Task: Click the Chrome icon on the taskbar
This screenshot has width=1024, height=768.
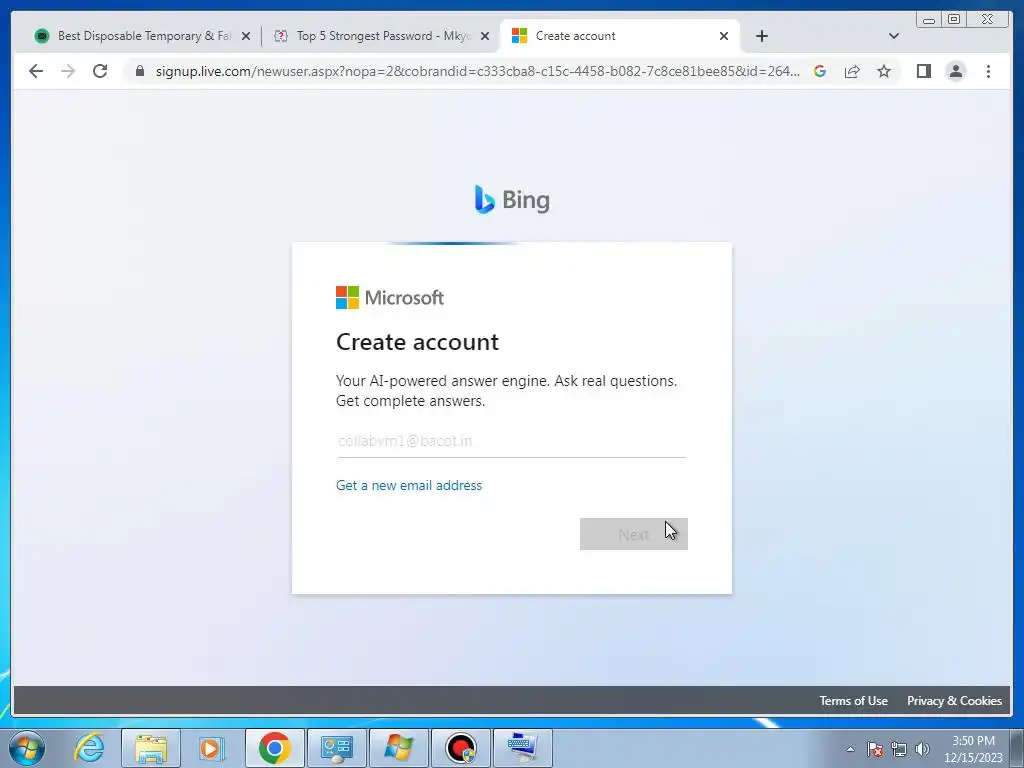Action: 274,748
